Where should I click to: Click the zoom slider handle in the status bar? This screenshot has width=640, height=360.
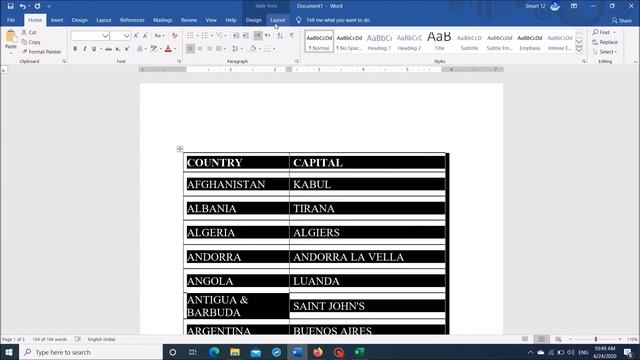(596, 339)
